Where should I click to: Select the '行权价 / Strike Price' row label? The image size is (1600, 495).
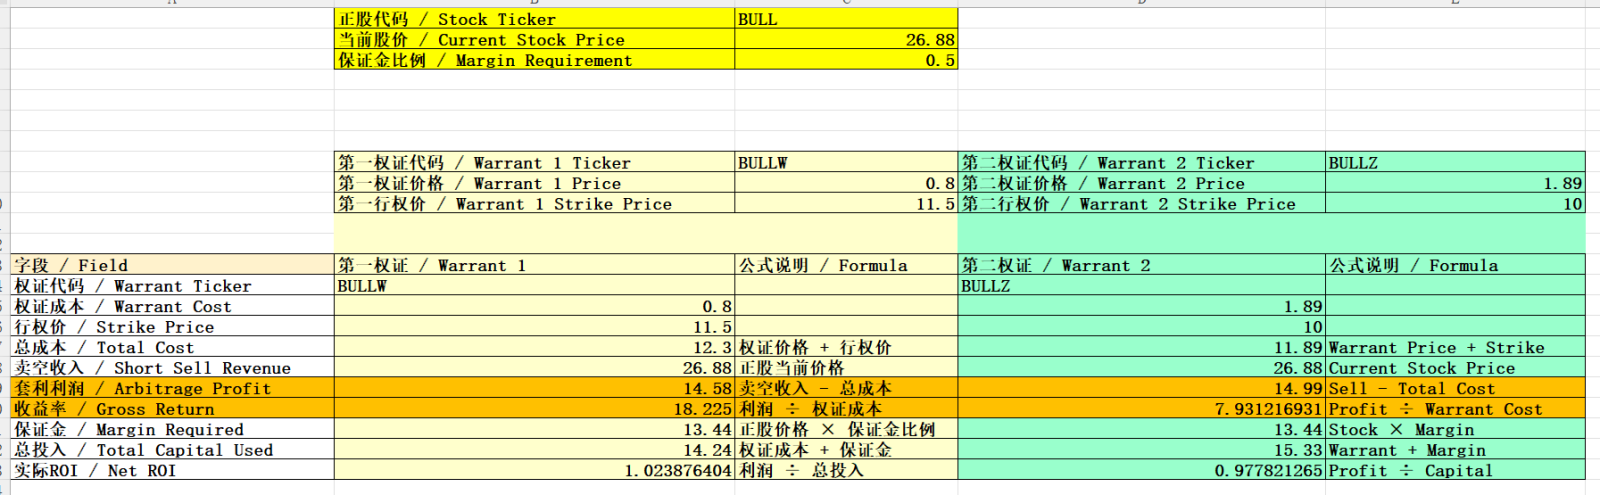172,327
